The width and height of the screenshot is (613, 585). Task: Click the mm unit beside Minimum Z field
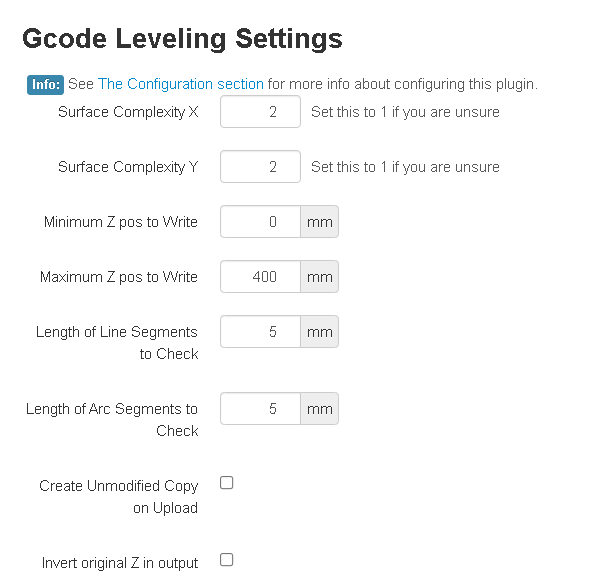pos(320,222)
